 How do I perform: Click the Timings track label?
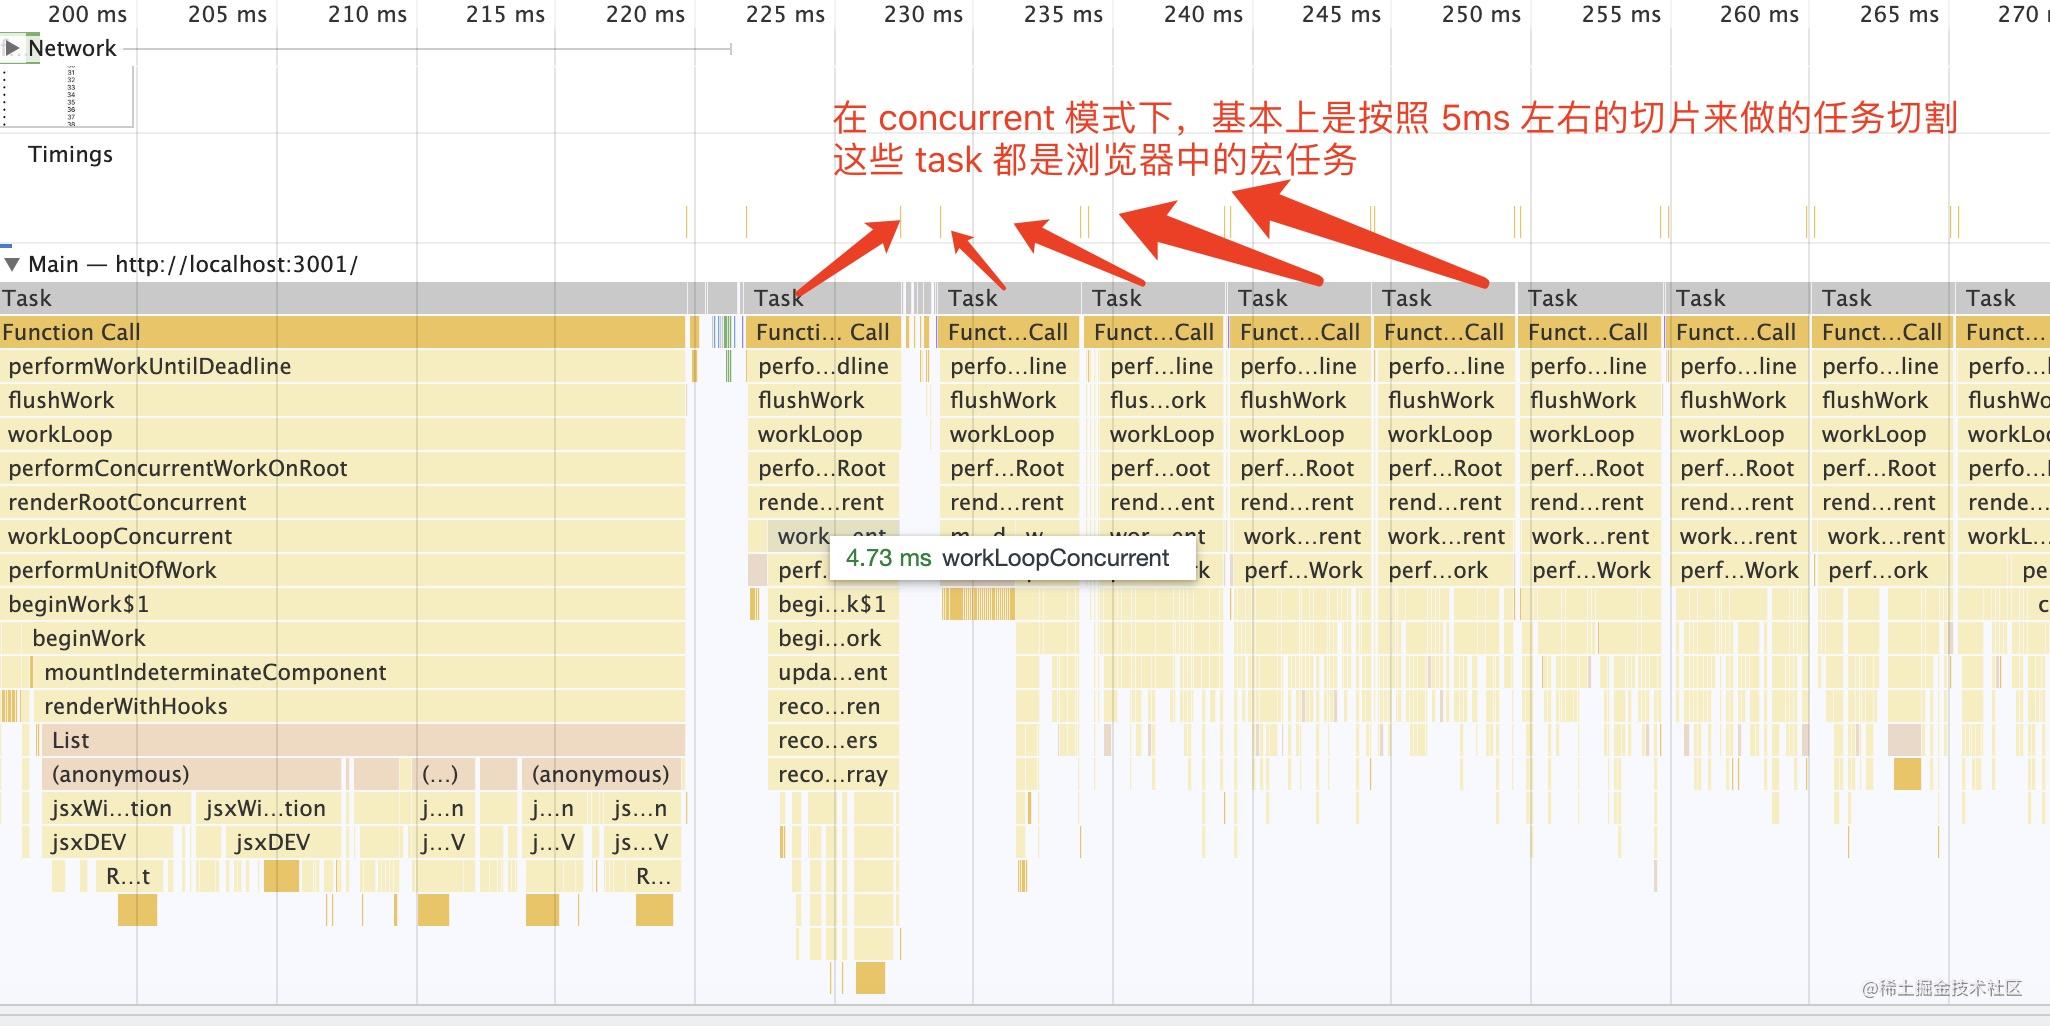tap(70, 154)
